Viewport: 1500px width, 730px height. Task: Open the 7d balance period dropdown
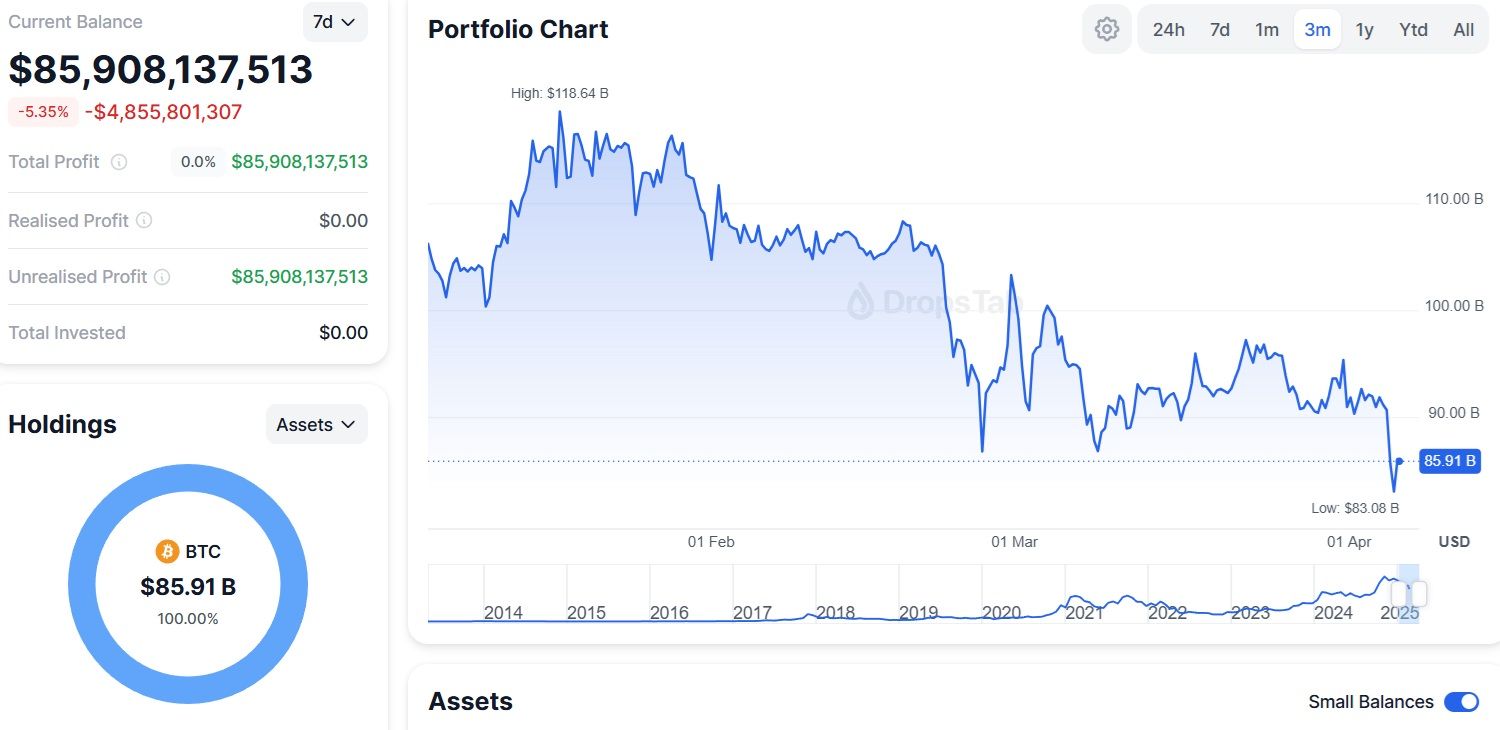[334, 22]
